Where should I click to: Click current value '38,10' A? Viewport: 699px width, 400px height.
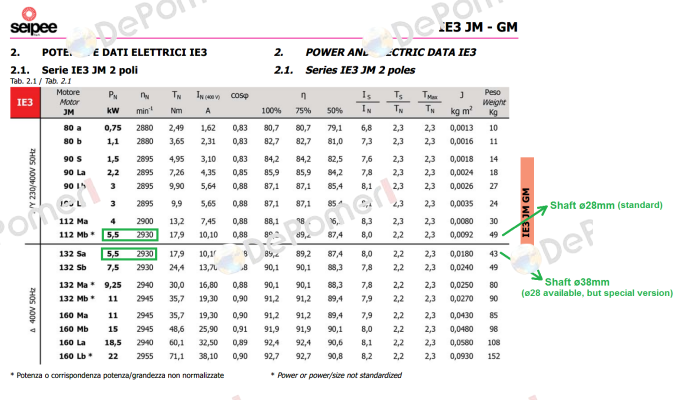point(208,356)
